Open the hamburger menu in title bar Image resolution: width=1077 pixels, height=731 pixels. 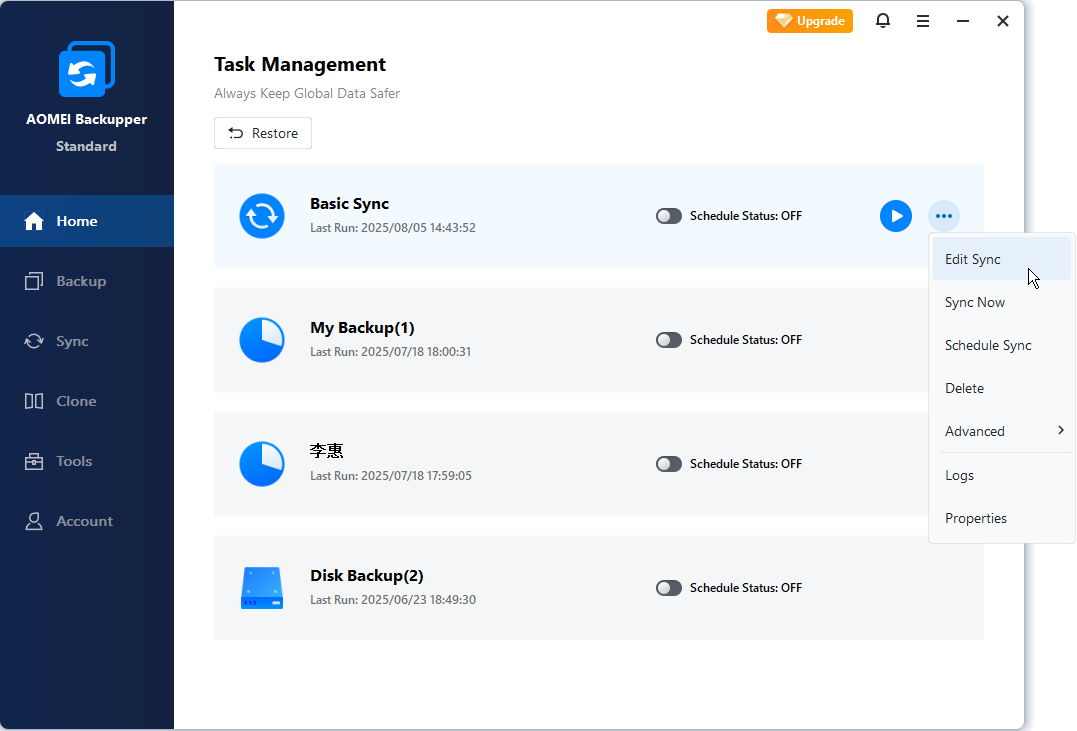(x=923, y=21)
